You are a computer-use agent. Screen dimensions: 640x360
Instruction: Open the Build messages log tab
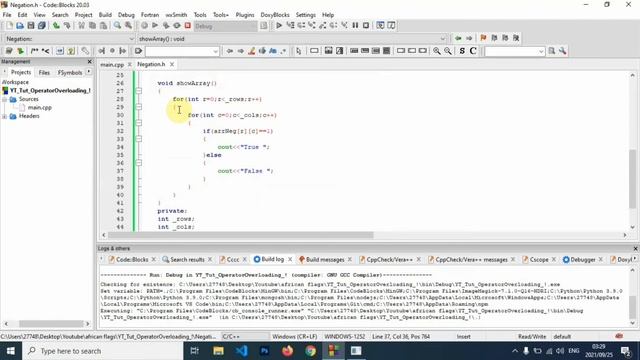[325, 260]
